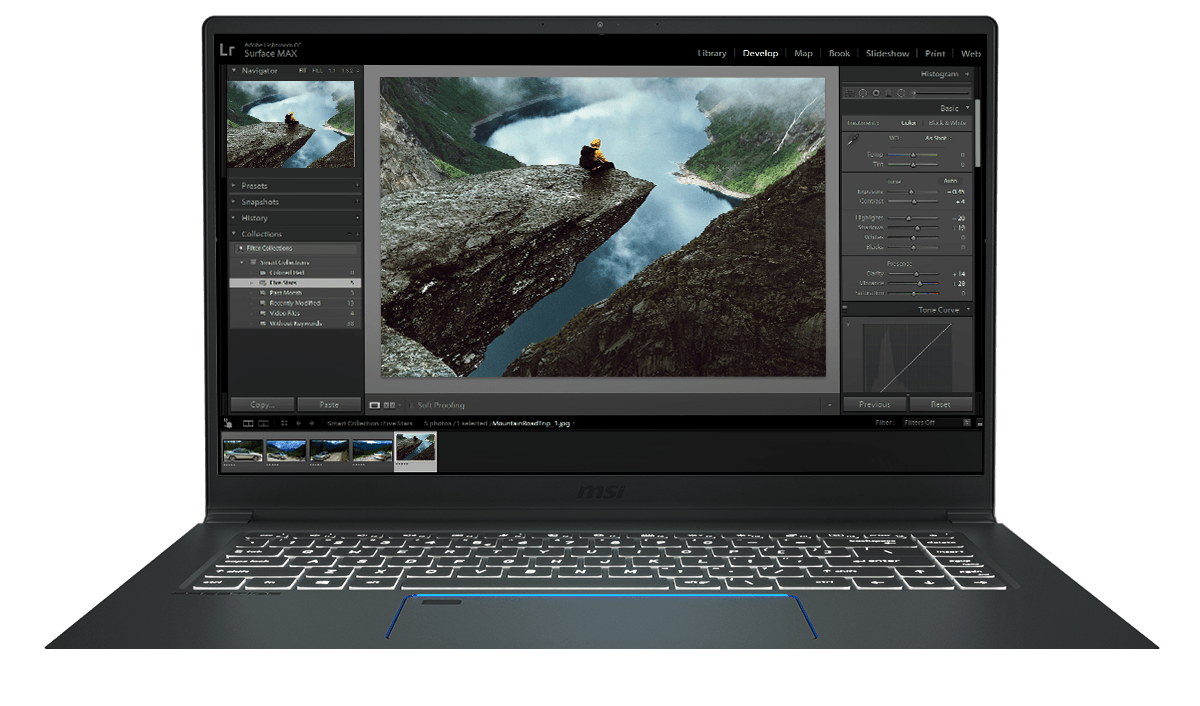Set treatment to Color
Screen dimensions: 1200x706
coord(908,123)
